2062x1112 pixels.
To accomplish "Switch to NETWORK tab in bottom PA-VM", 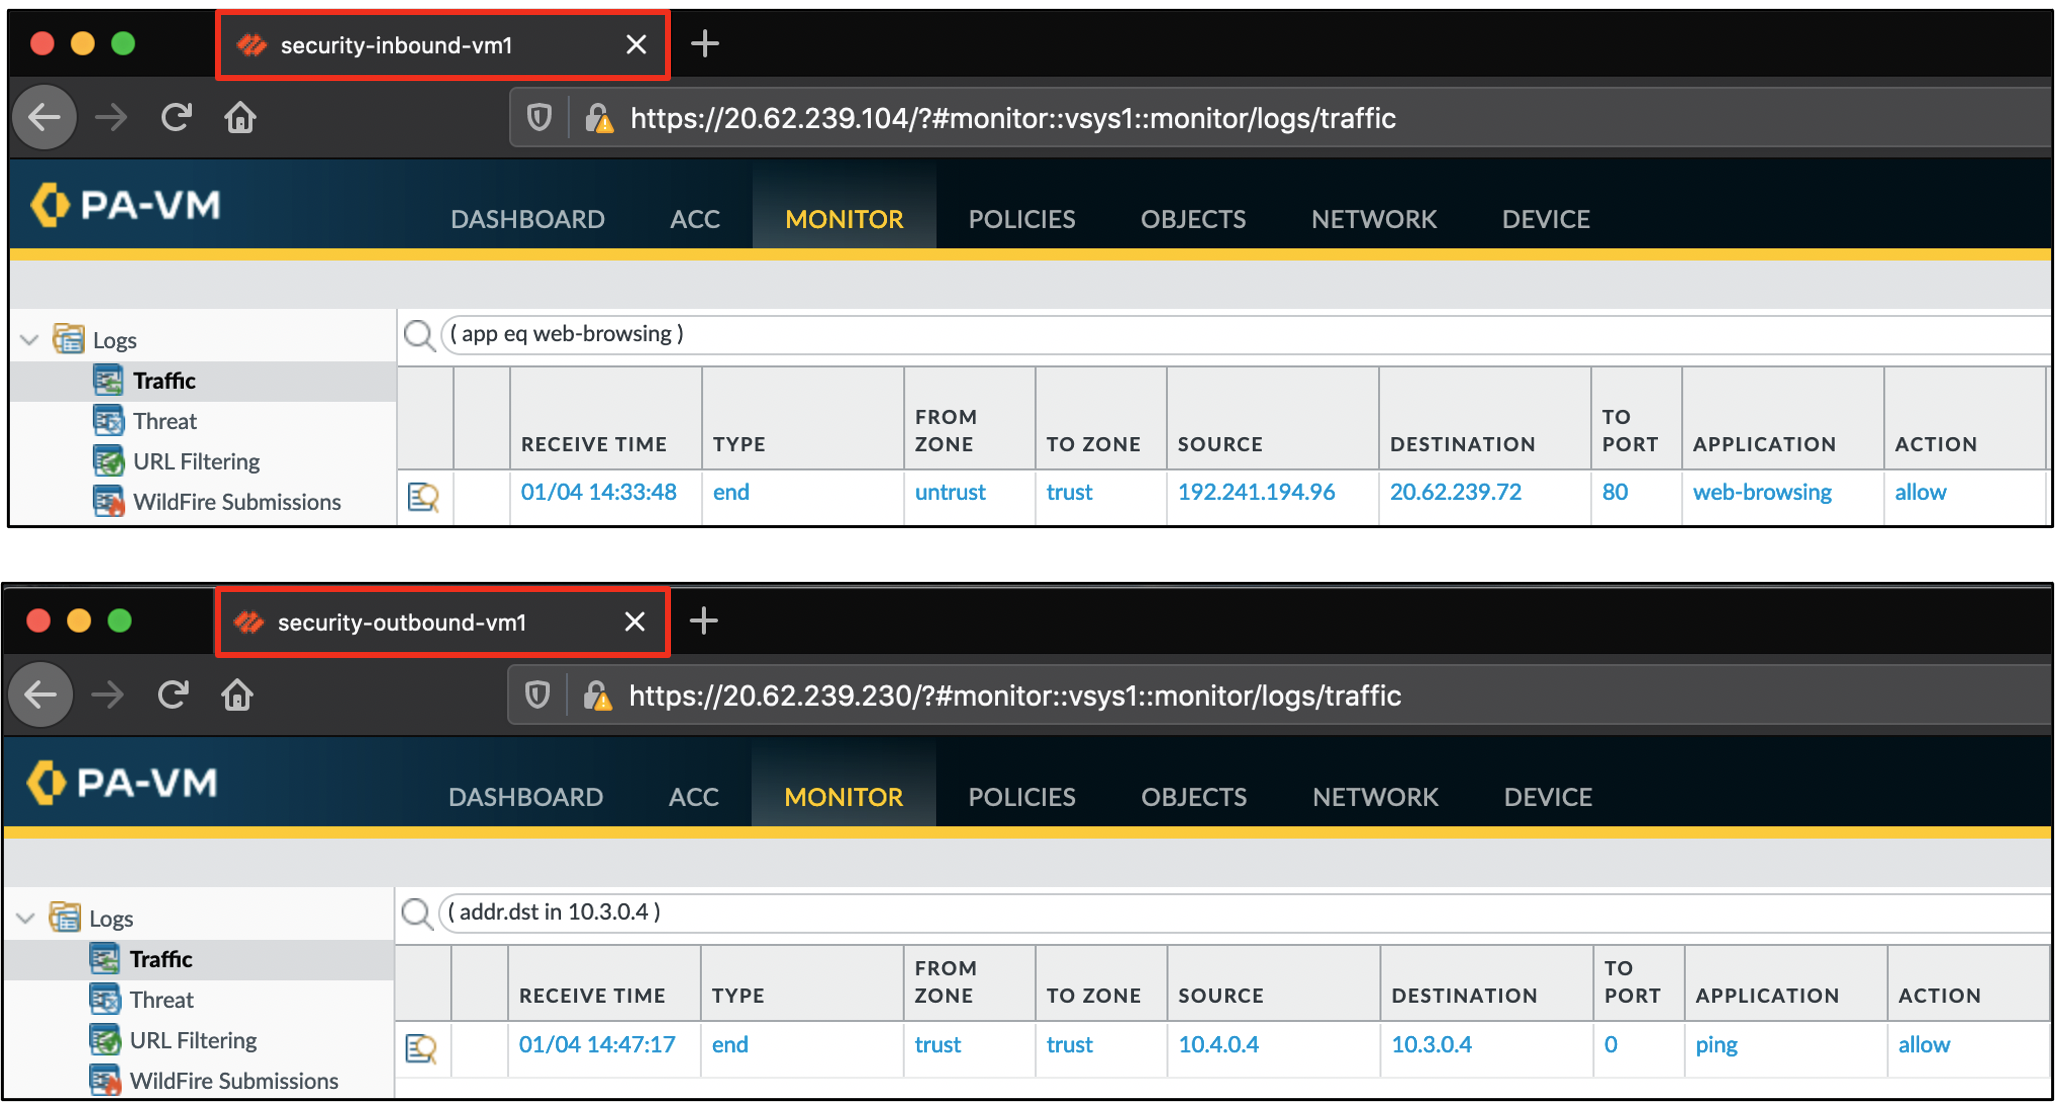I will (1375, 797).
